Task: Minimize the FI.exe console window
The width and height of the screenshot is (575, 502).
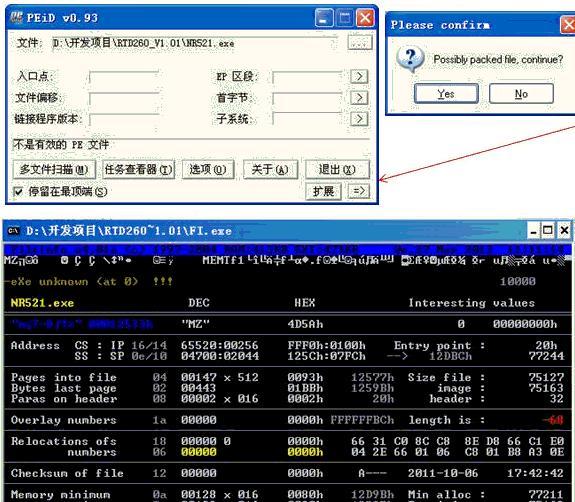Action: [533, 231]
